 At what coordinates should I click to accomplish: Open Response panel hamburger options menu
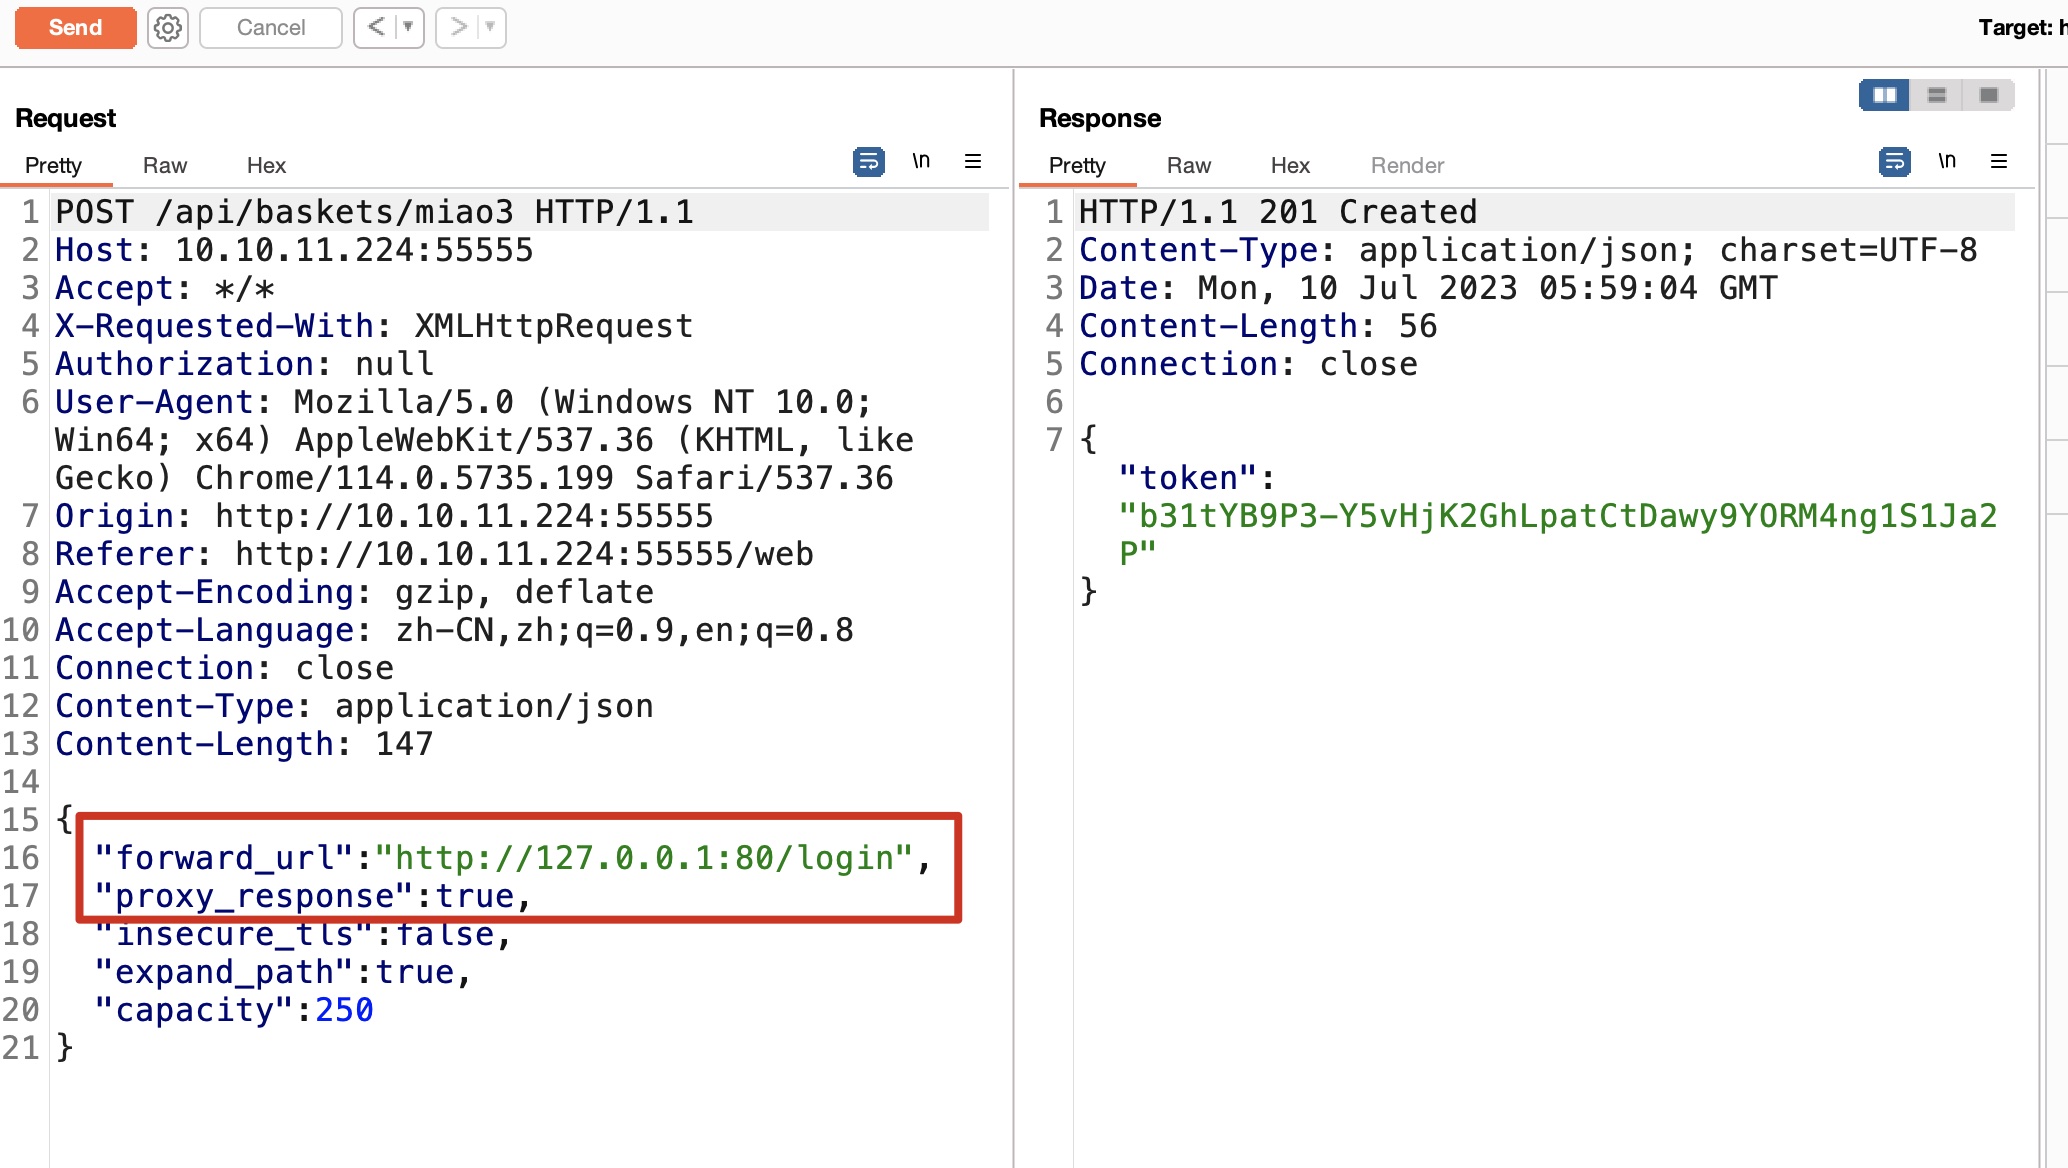pos(1999,162)
